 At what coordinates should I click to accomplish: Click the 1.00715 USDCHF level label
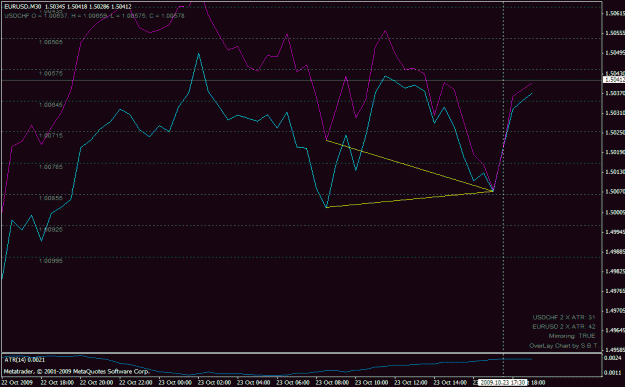pyautogui.click(x=51, y=136)
